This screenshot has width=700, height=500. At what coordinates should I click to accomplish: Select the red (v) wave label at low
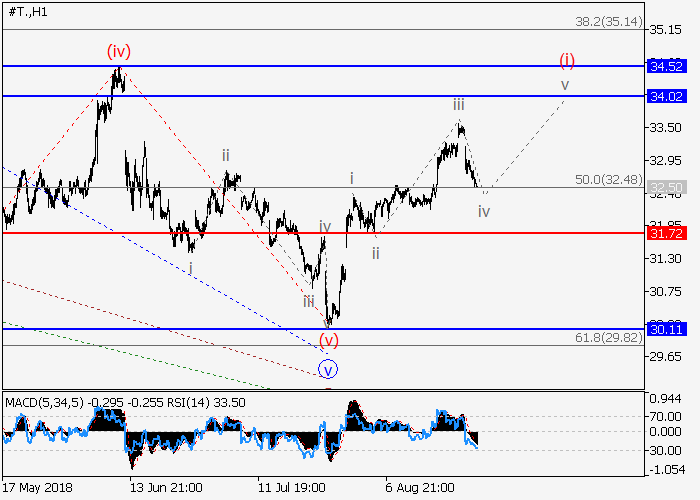coord(329,340)
